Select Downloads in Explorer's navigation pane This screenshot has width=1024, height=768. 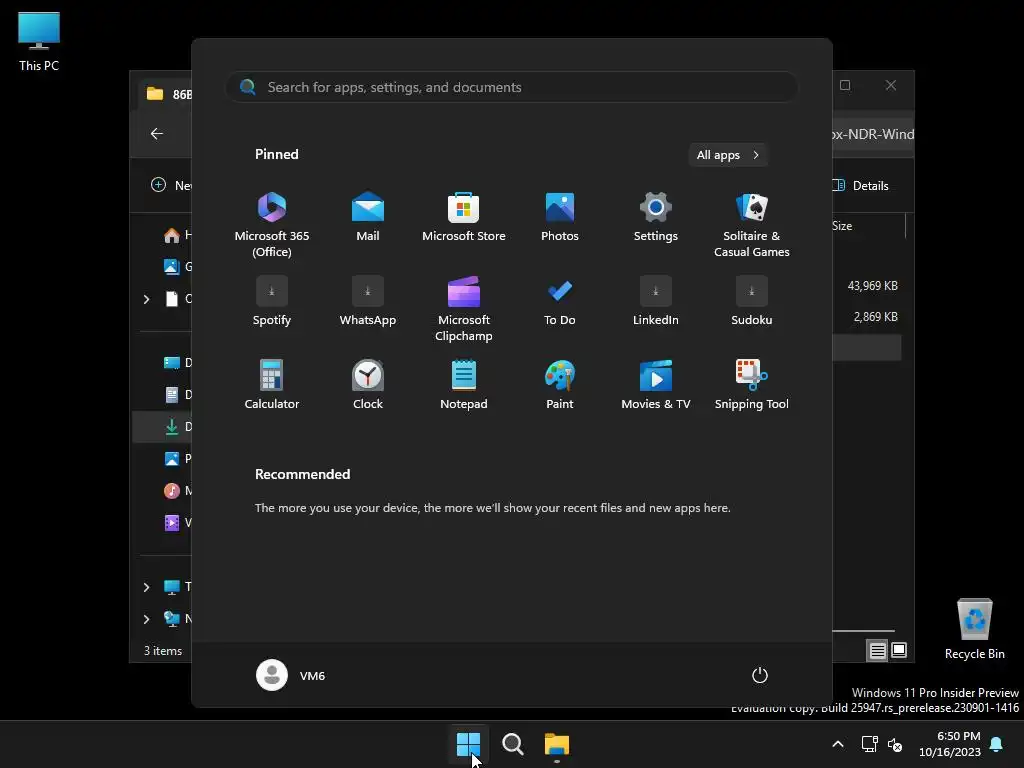[163, 426]
